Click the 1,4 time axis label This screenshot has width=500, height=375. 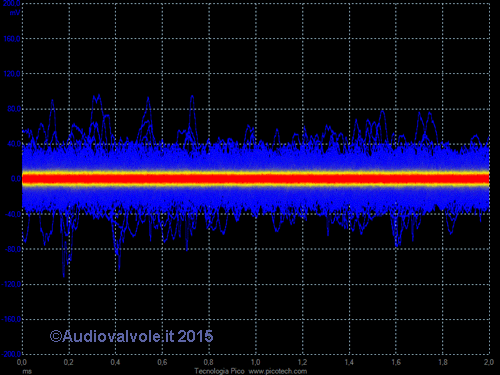point(349,362)
